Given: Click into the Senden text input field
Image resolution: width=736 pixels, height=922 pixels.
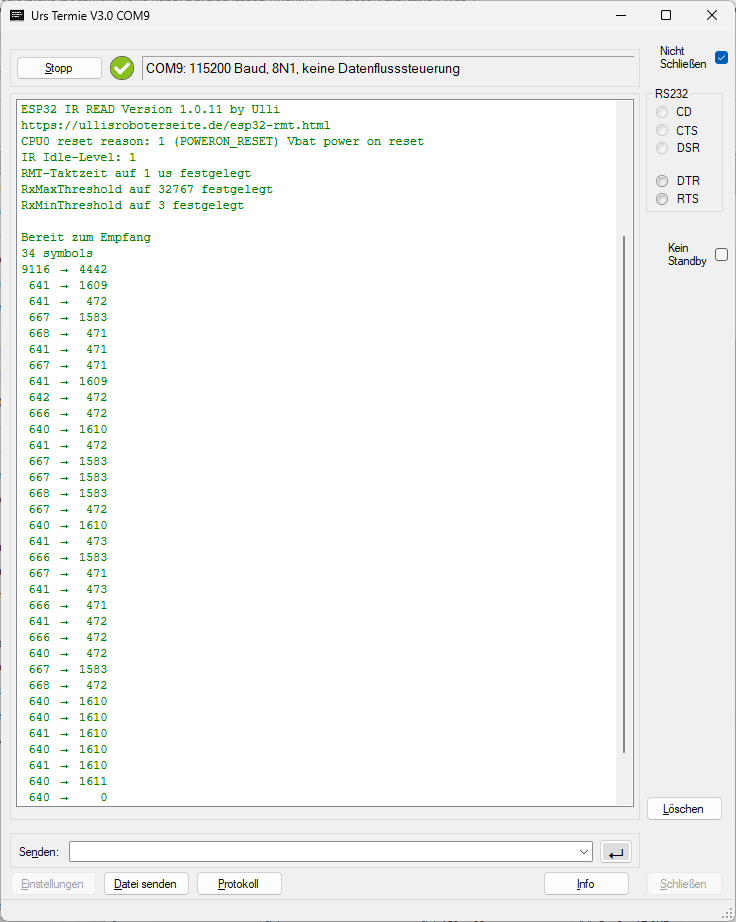Looking at the screenshot, I should [x=322, y=852].
